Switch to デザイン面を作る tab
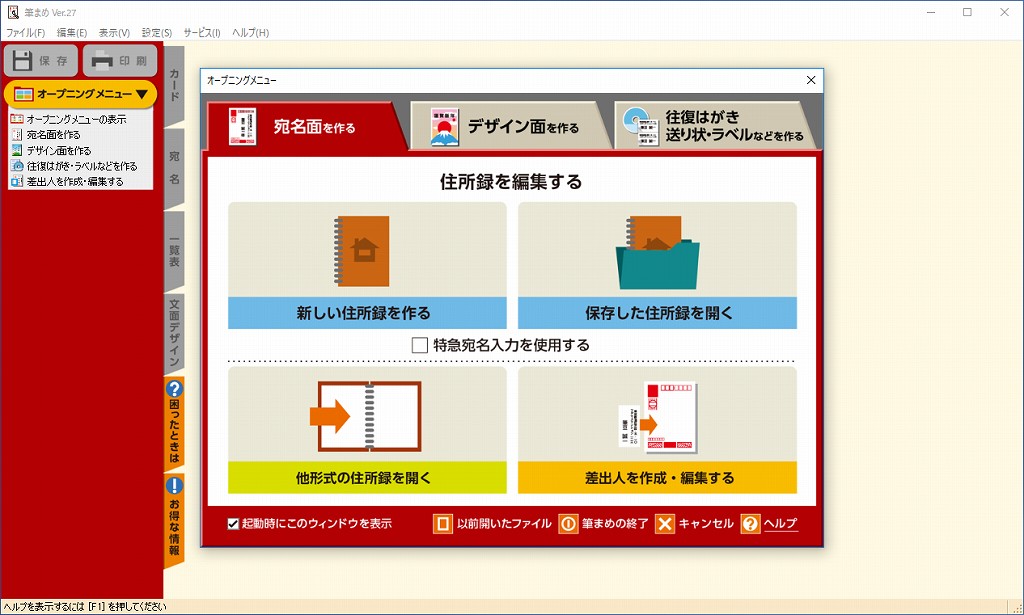Image resolution: width=1024 pixels, height=615 pixels. 505,127
